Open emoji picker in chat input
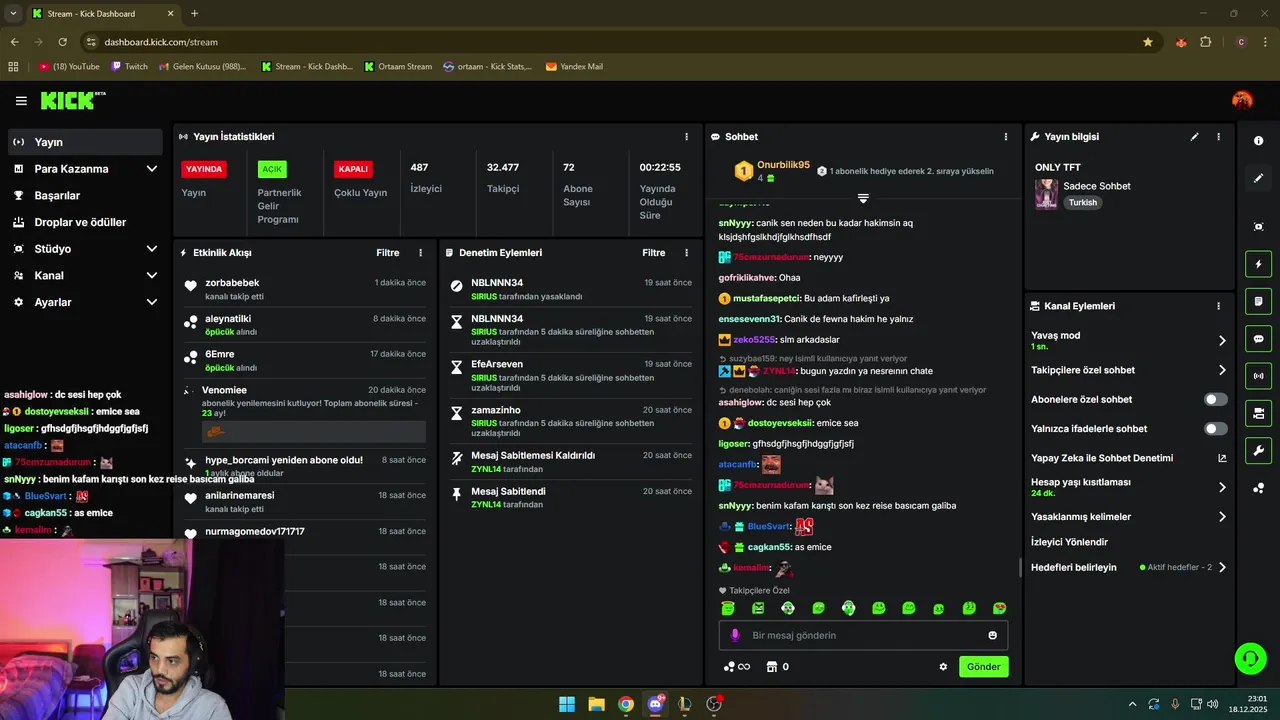The width and height of the screenshot is (1280, 720). coord(992,635)
